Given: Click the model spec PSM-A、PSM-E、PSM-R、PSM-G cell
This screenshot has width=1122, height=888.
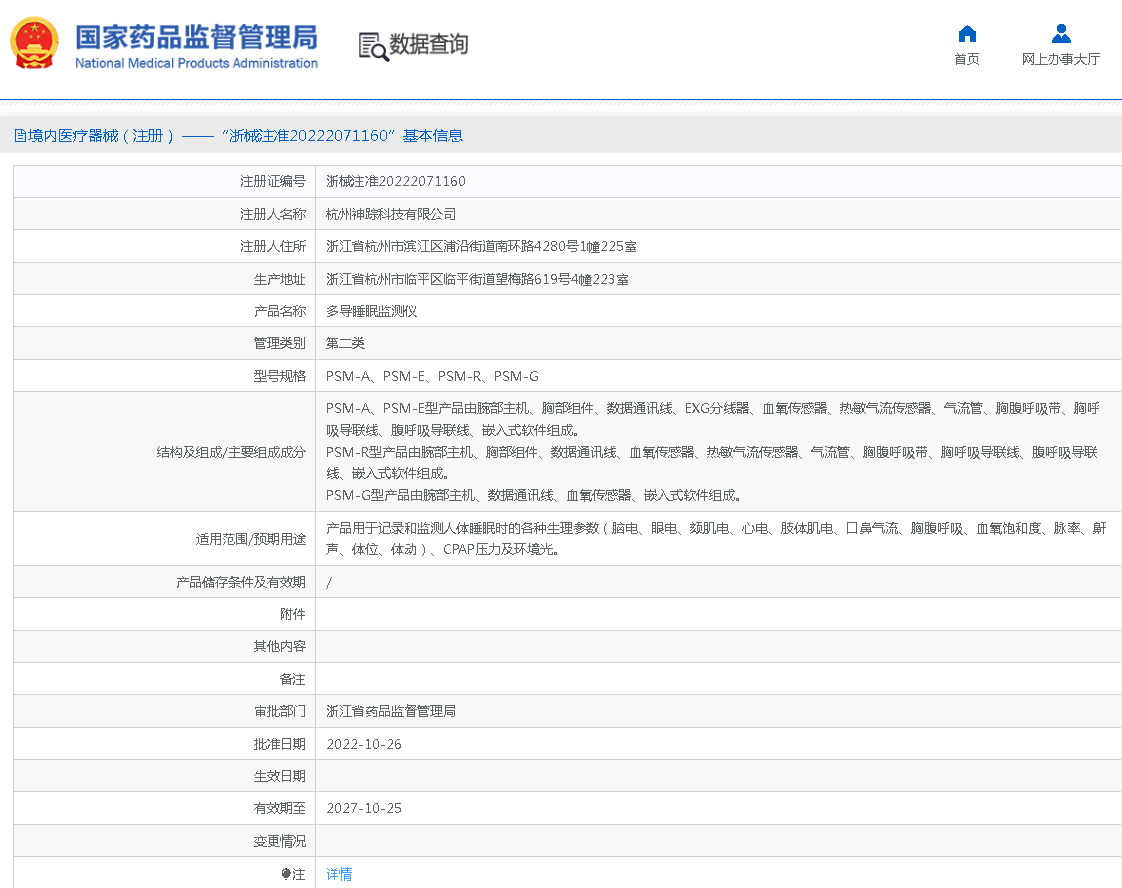Looking at the screenshot, I should pos(432,376).
